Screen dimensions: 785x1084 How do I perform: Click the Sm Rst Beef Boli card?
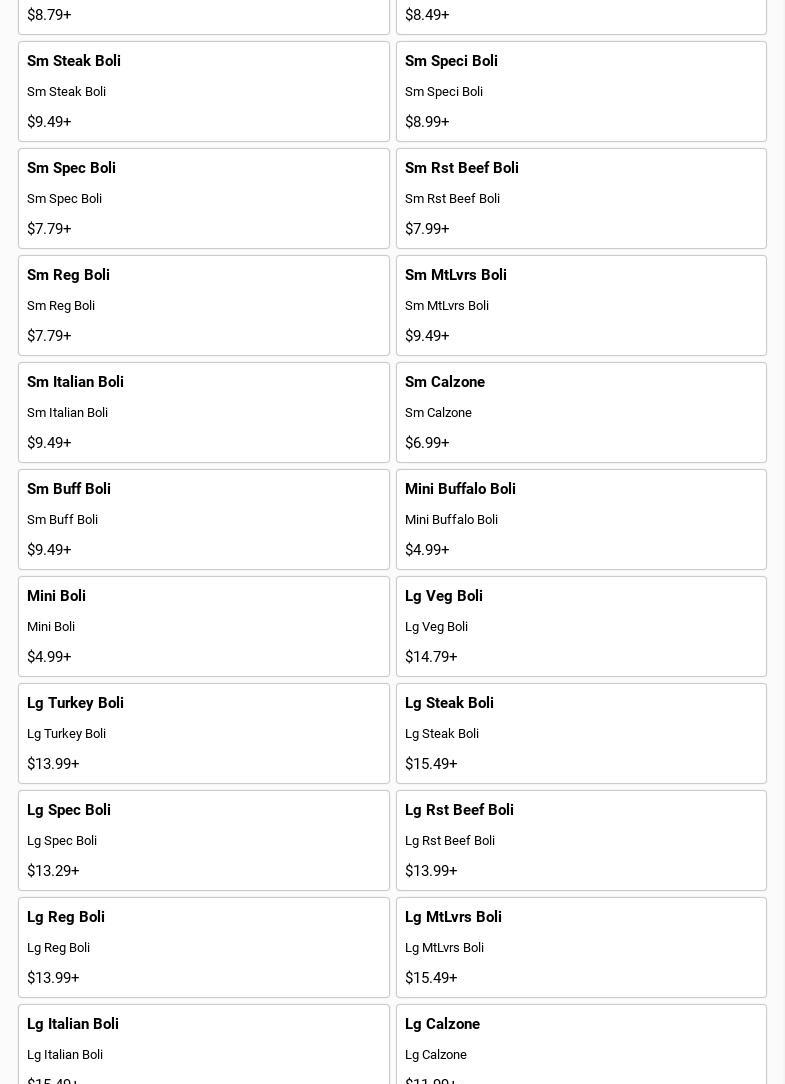[581, 198]
